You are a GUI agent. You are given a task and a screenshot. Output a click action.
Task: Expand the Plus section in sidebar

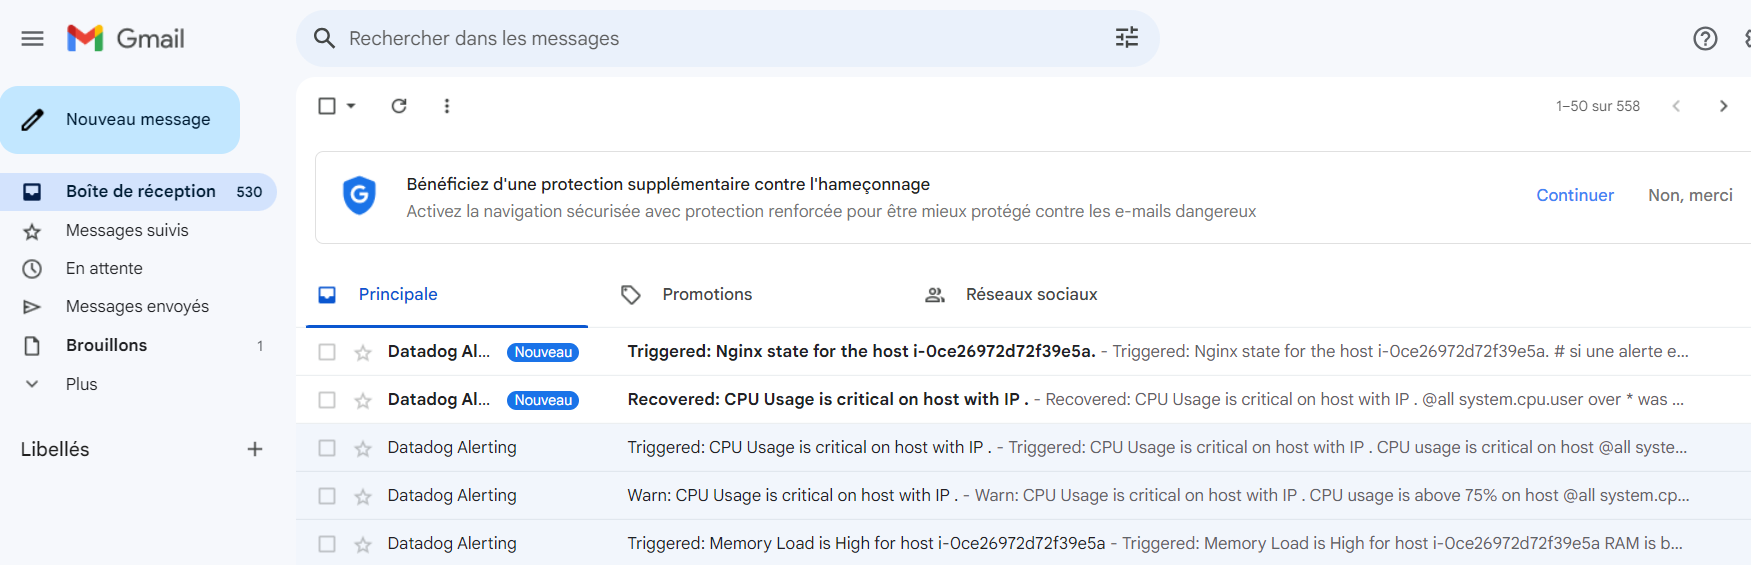(x=81, y=384)
